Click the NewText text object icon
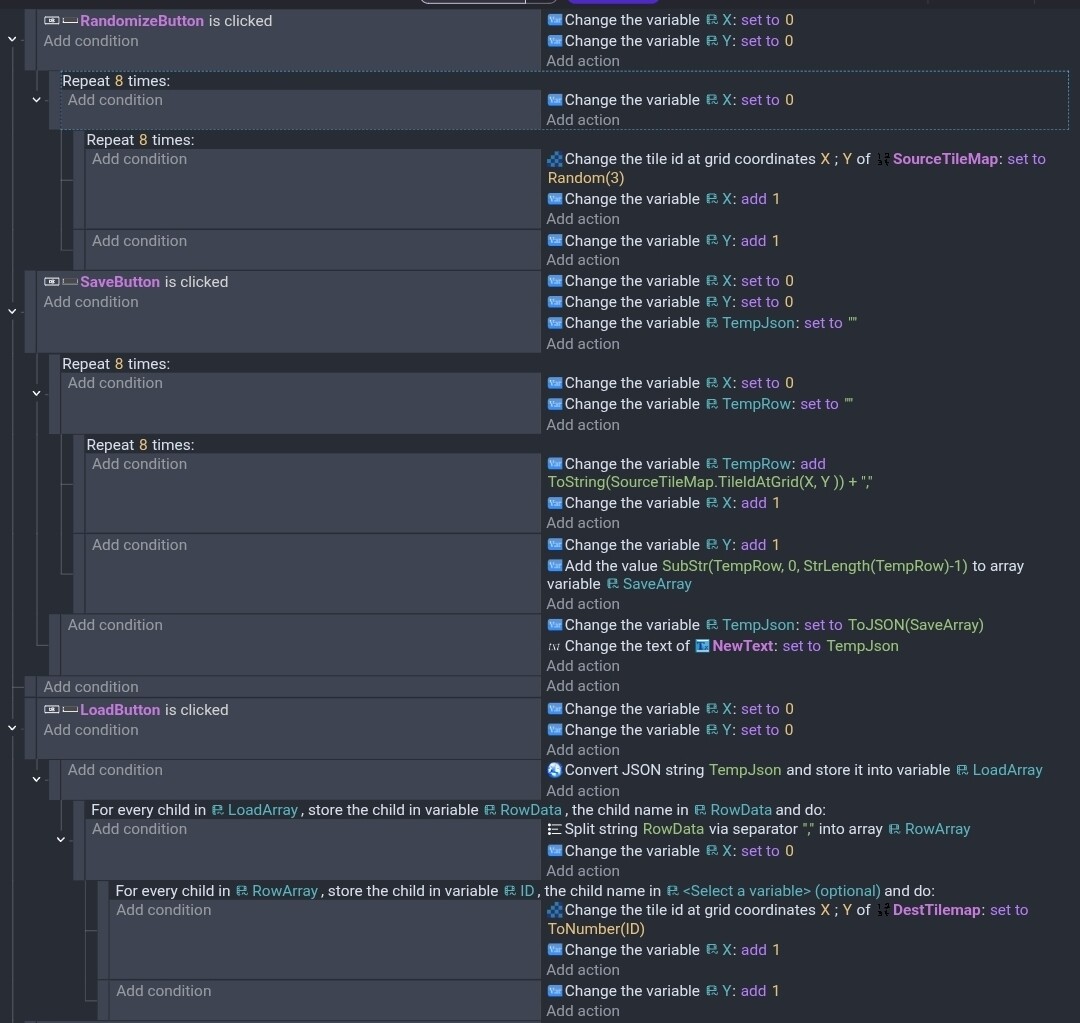The width and height of the screenshot is (1080, 1023). point(702,646)
